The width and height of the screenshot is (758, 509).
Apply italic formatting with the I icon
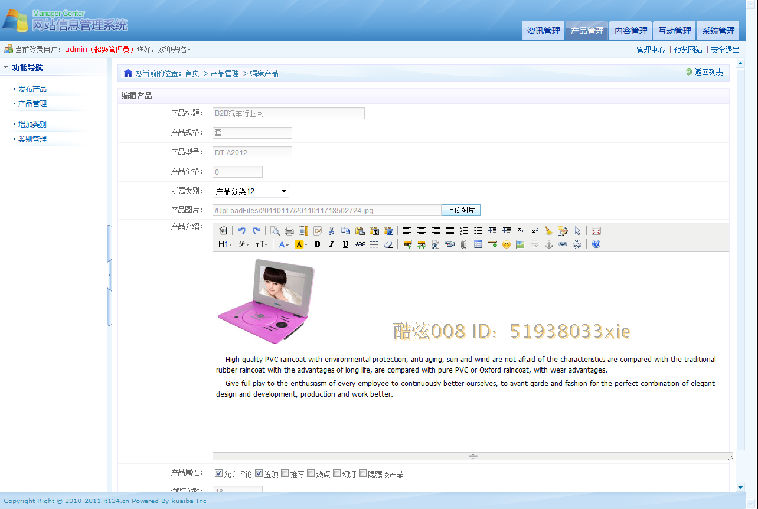(x=331, y=245)
